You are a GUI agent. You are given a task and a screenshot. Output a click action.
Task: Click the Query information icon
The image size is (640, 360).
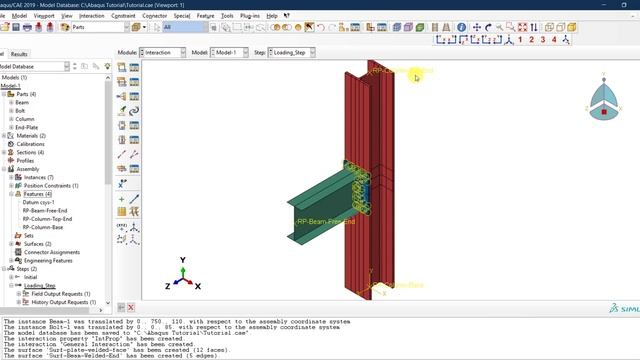point(461,27)
